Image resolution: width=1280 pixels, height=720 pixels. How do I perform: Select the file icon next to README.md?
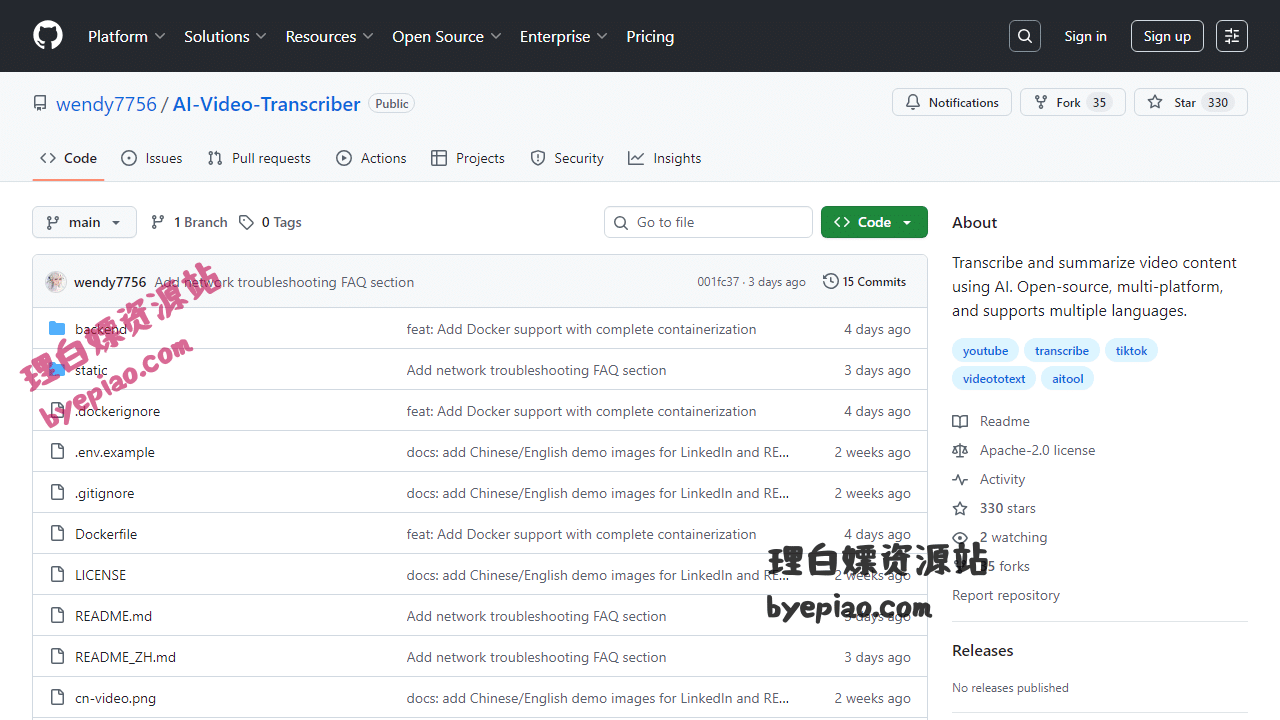57,616
